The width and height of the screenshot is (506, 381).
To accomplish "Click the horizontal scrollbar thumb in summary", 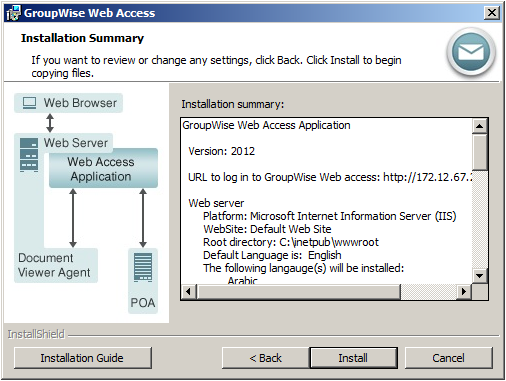I will pos(298,291).
